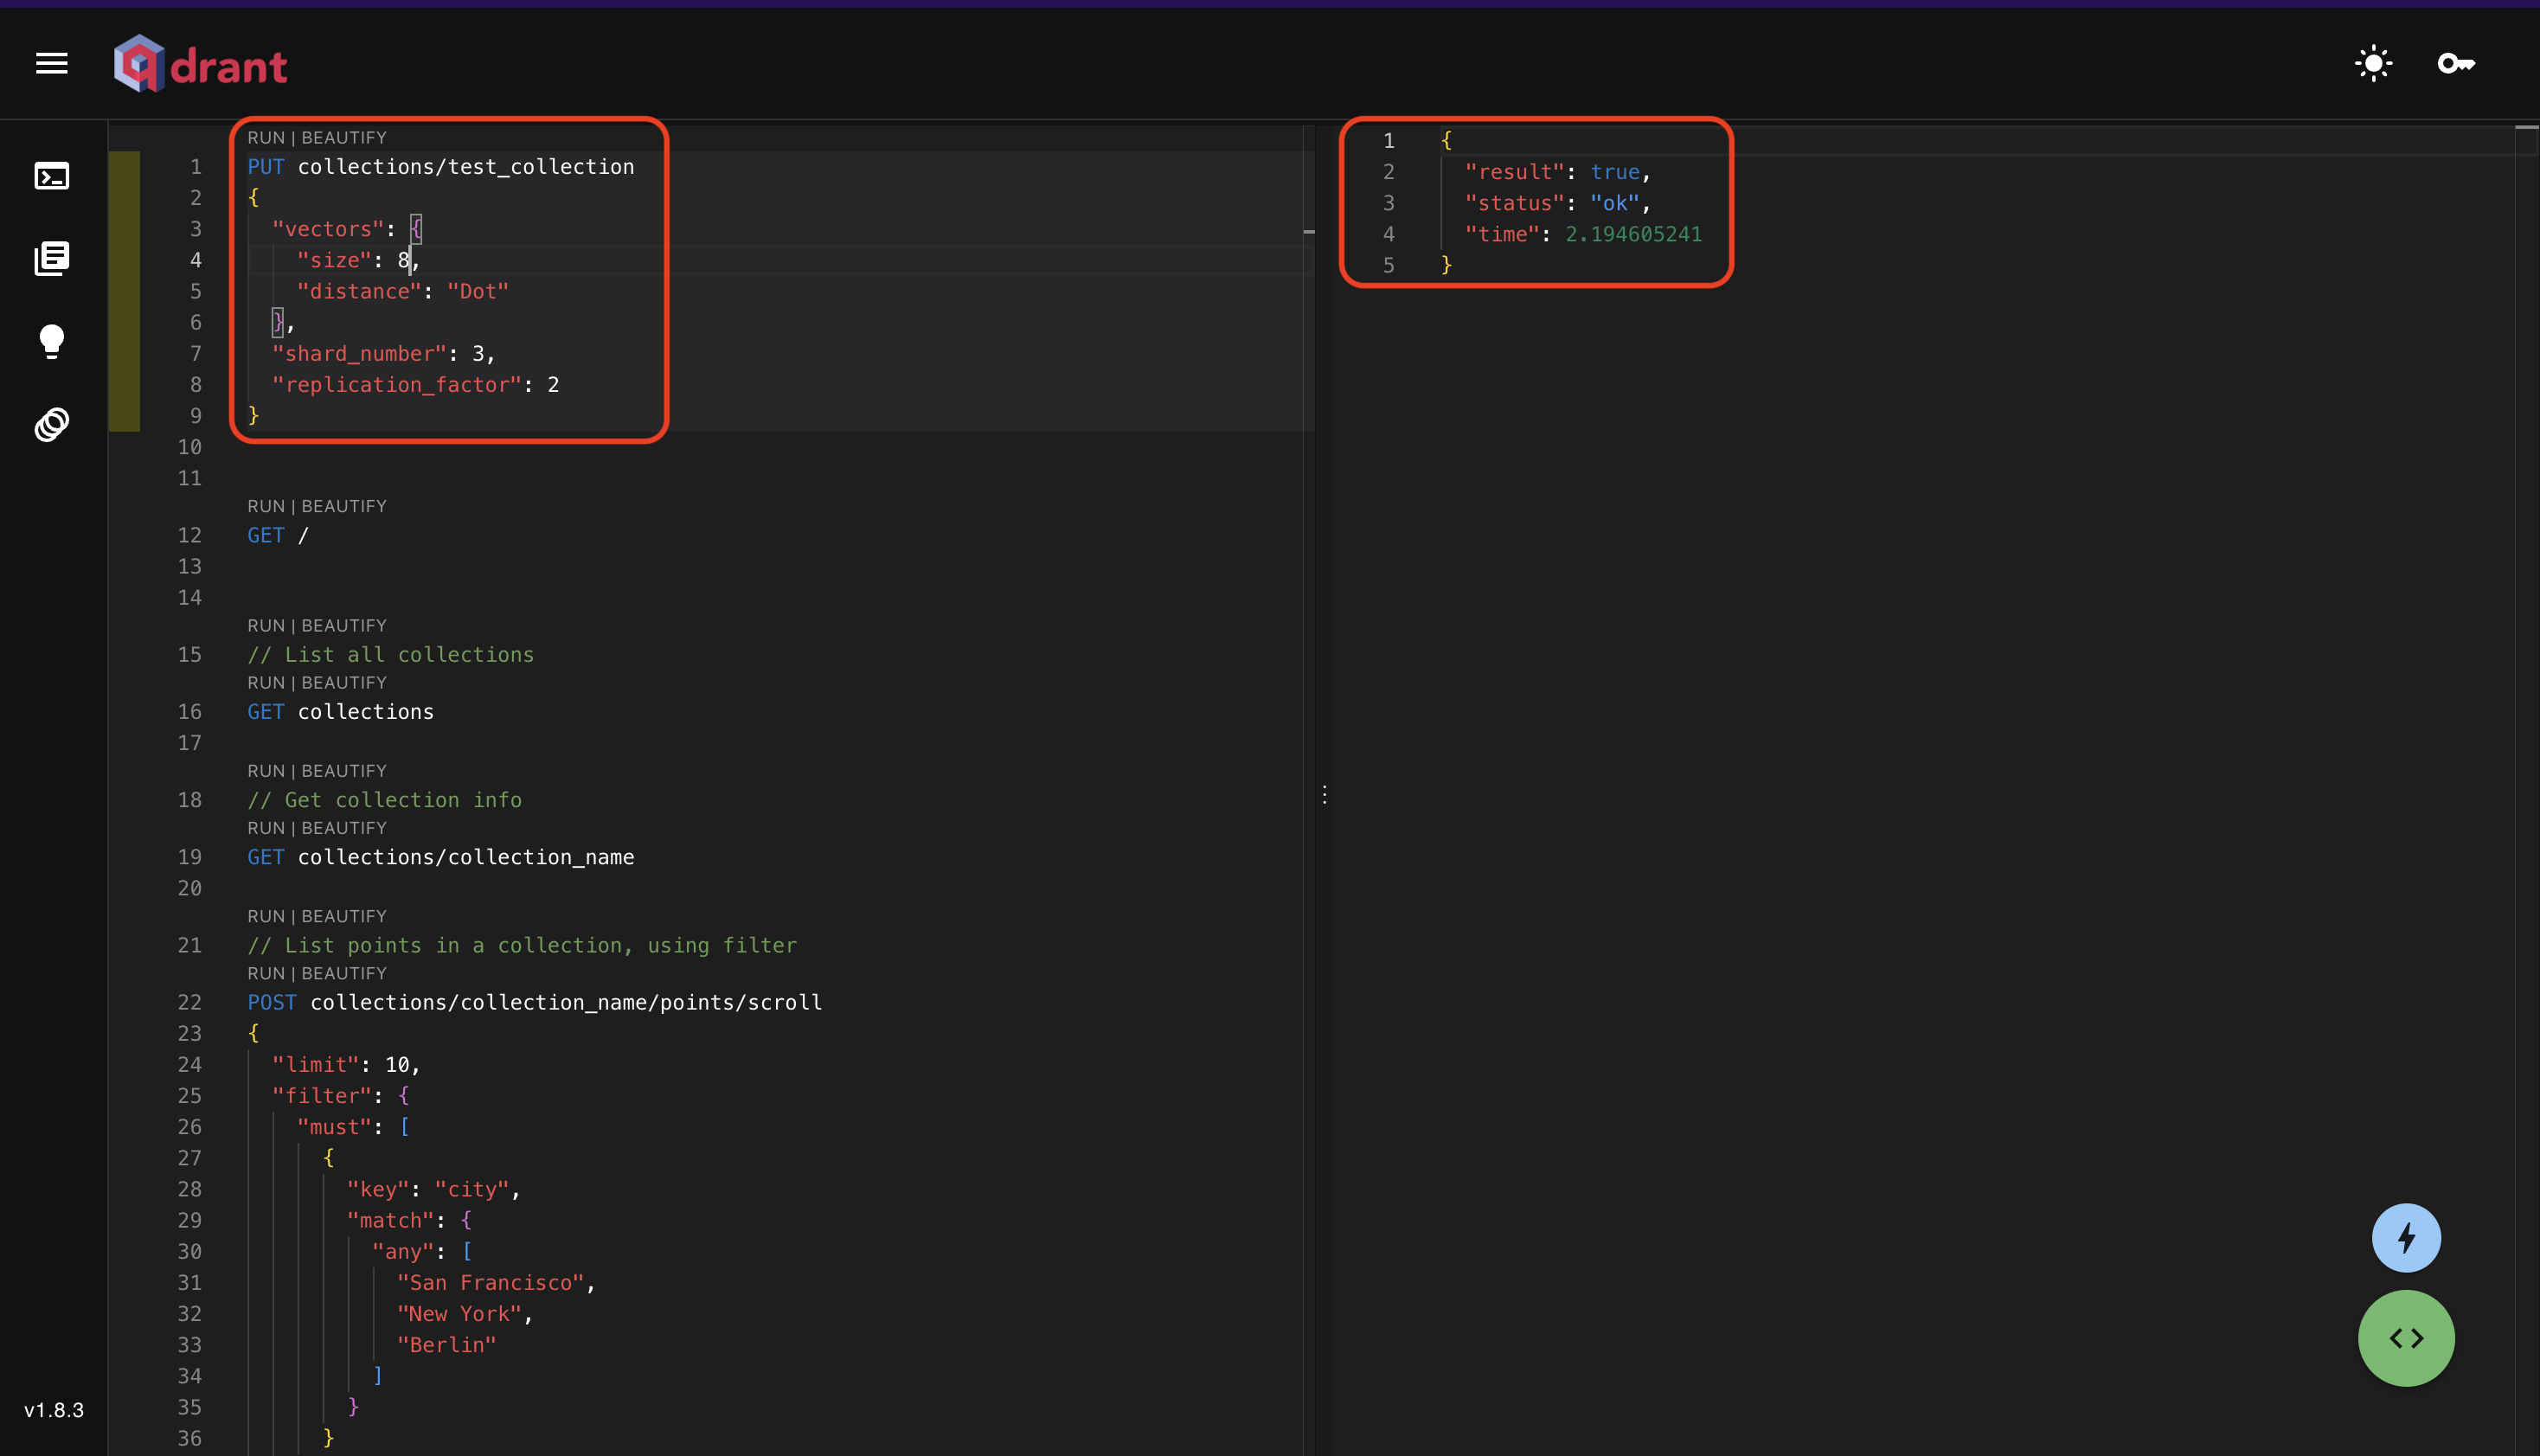Beautify the 'GET collections/collection_name' request
The width and height of the screenshot is (2540, 1456).
coord(344,828)
